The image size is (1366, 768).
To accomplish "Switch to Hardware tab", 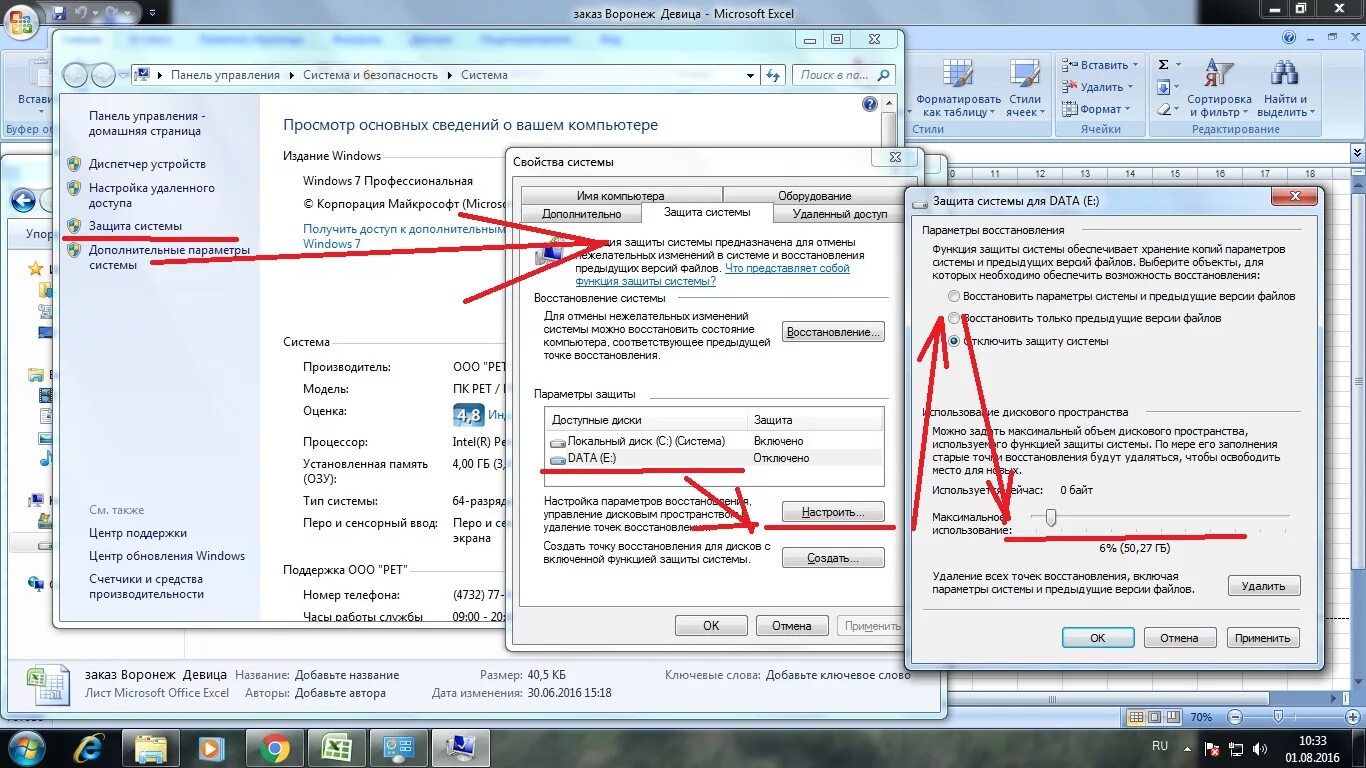I will 814,196.
